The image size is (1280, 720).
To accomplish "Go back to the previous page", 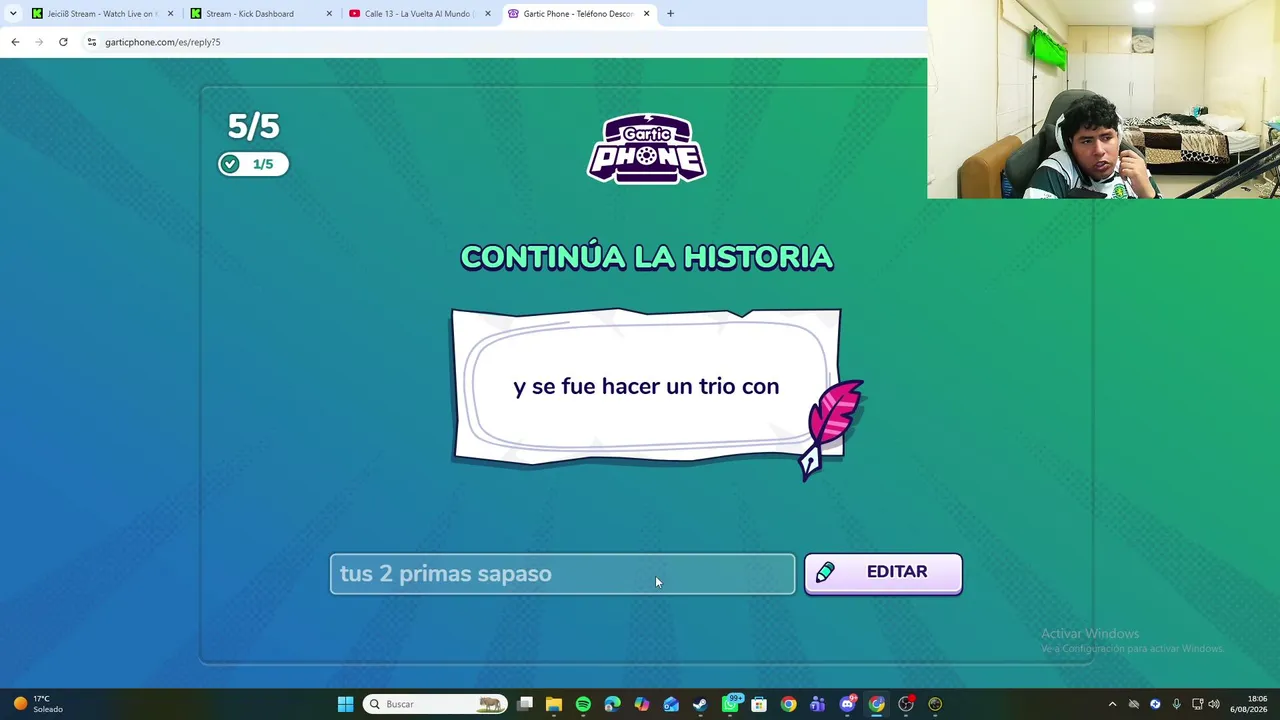I will [15, 42].
